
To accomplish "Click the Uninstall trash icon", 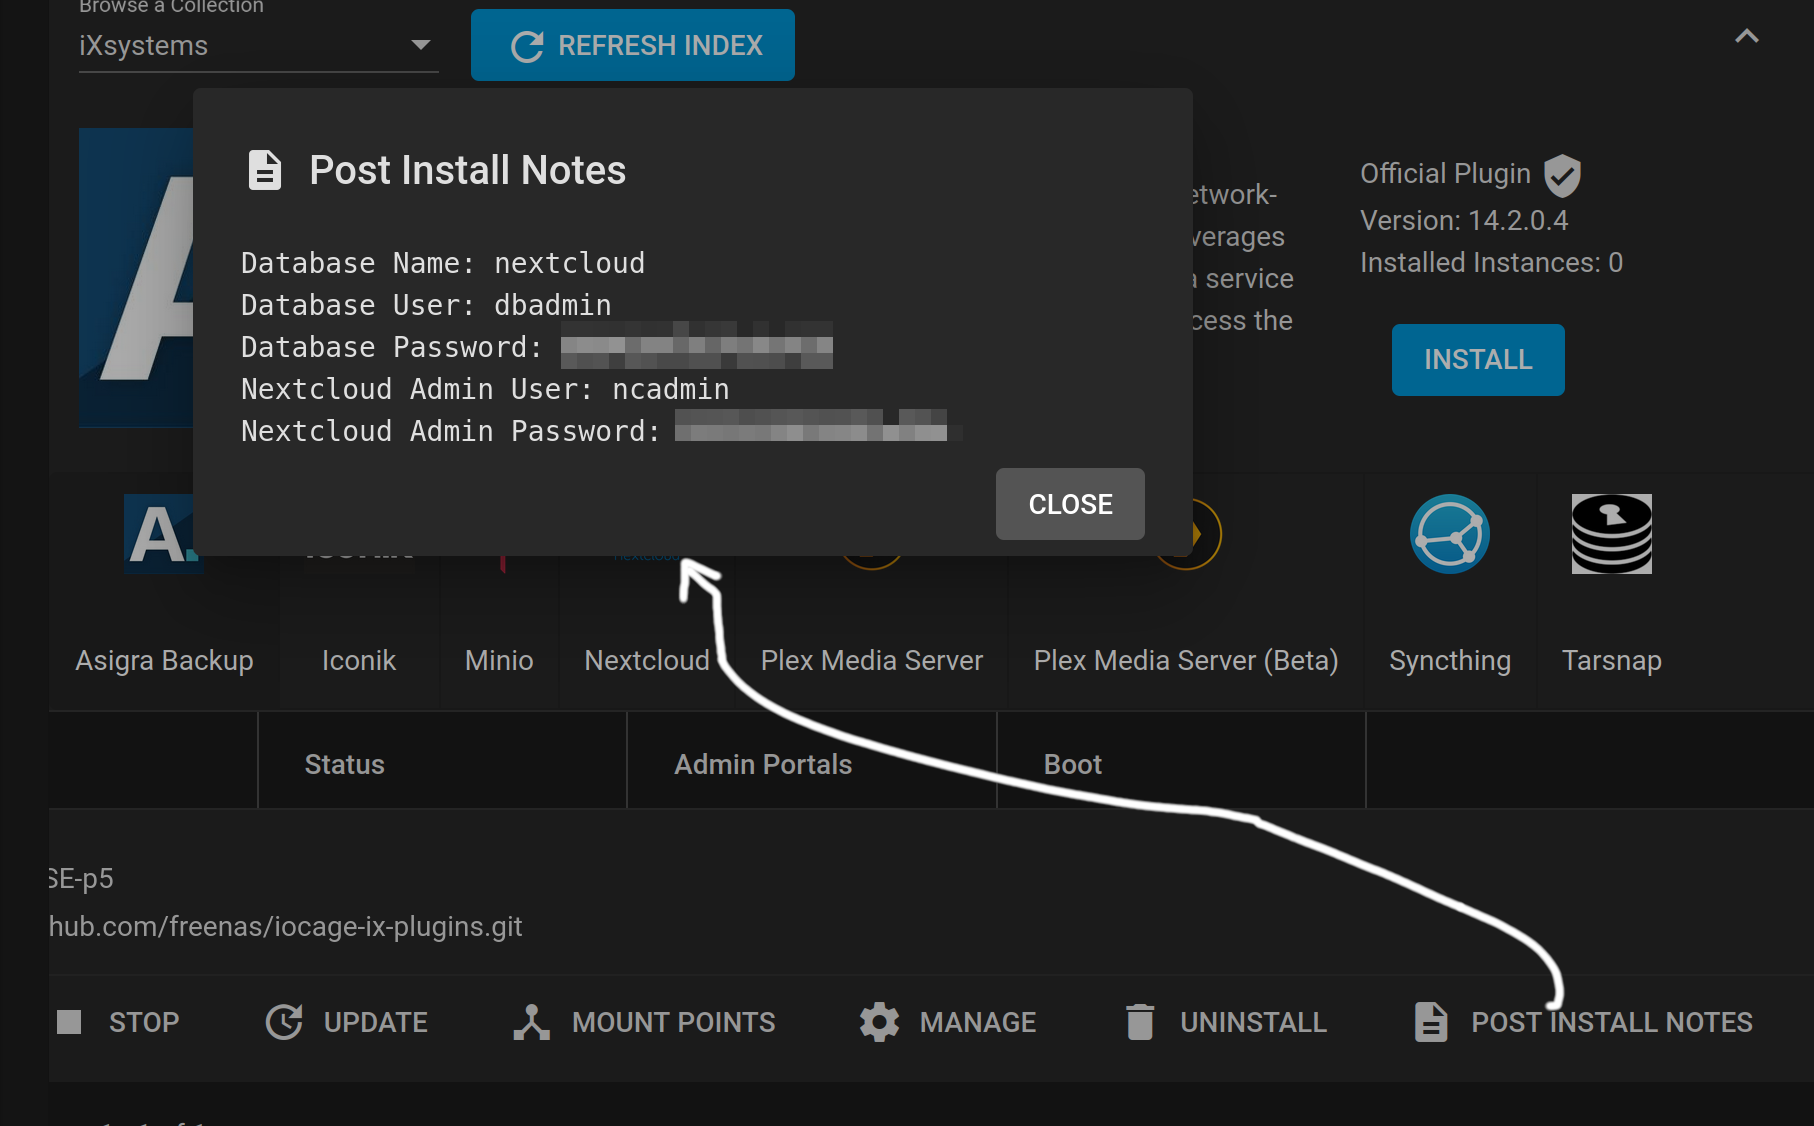I will [x=1140, y=1022].
